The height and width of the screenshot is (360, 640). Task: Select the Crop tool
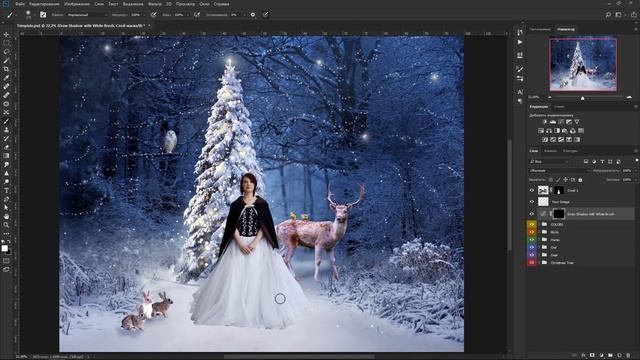point(6,69)
